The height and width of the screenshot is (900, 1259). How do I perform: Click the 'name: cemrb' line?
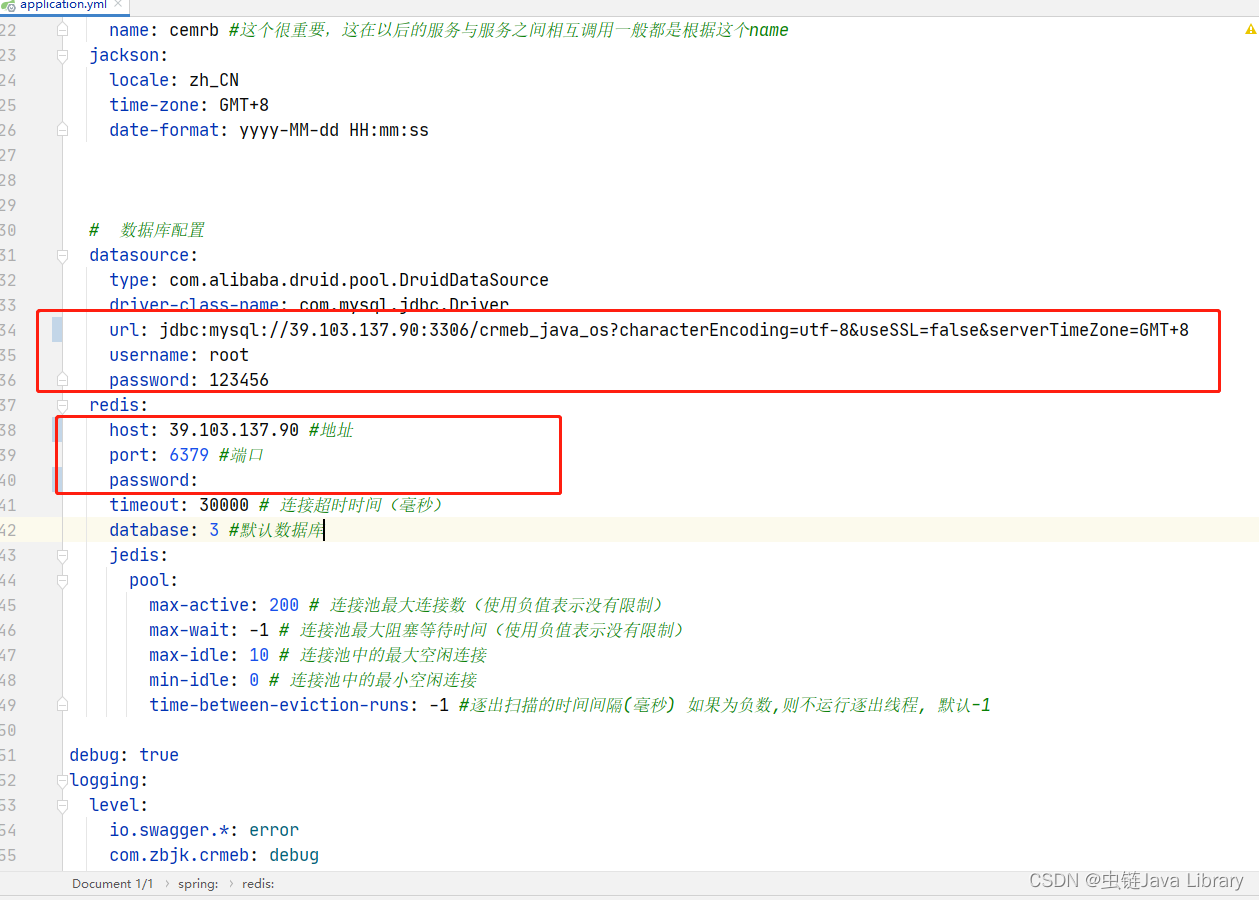(x=449, y=30)
